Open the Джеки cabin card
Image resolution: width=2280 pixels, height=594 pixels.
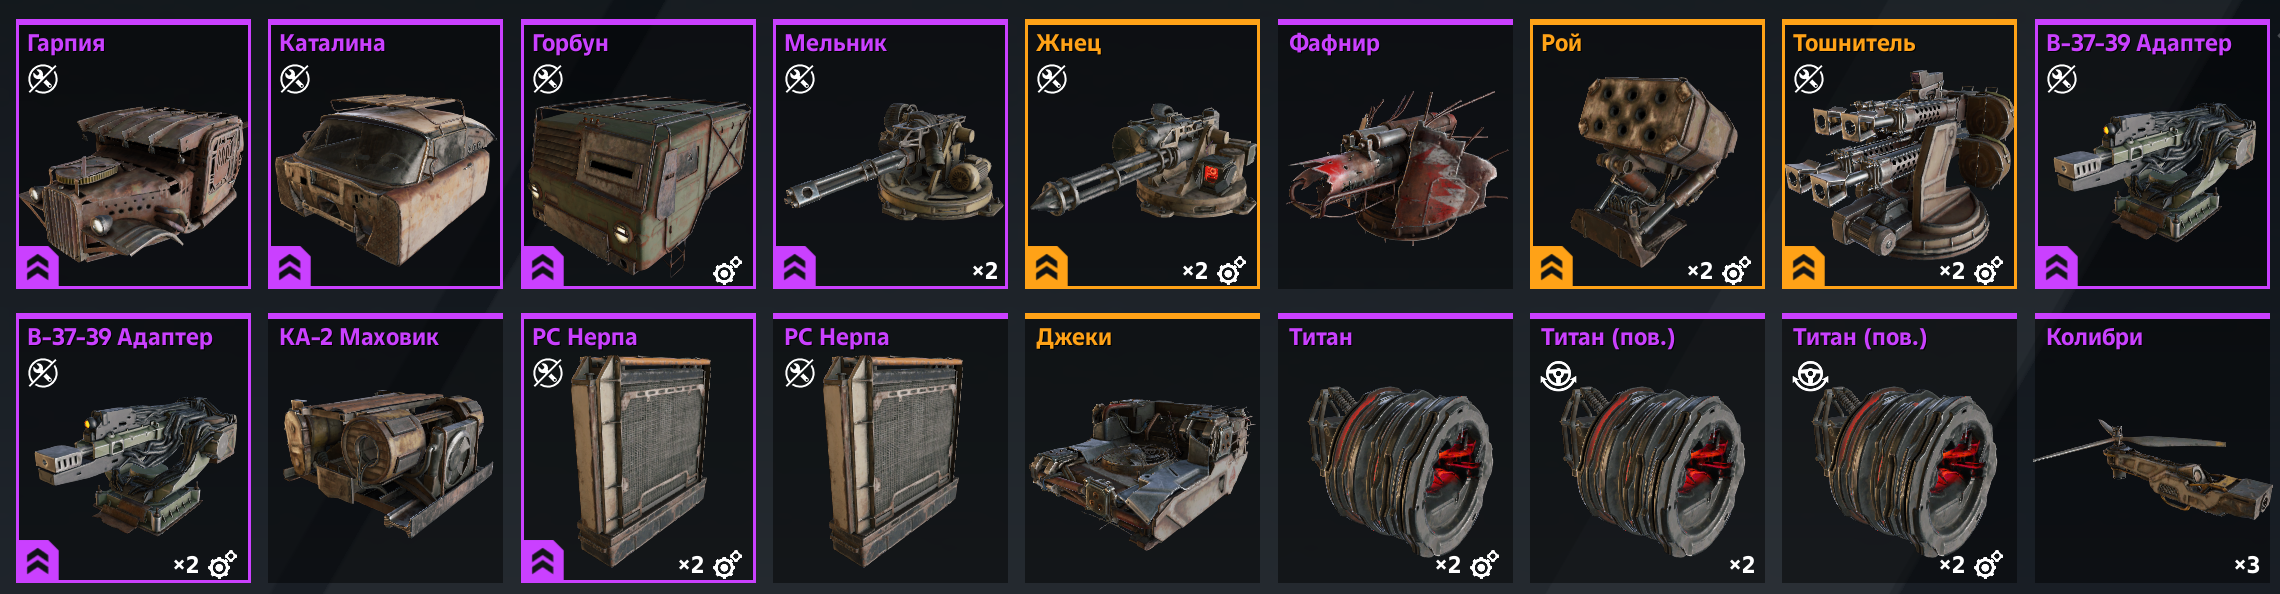coord(1142,449)
